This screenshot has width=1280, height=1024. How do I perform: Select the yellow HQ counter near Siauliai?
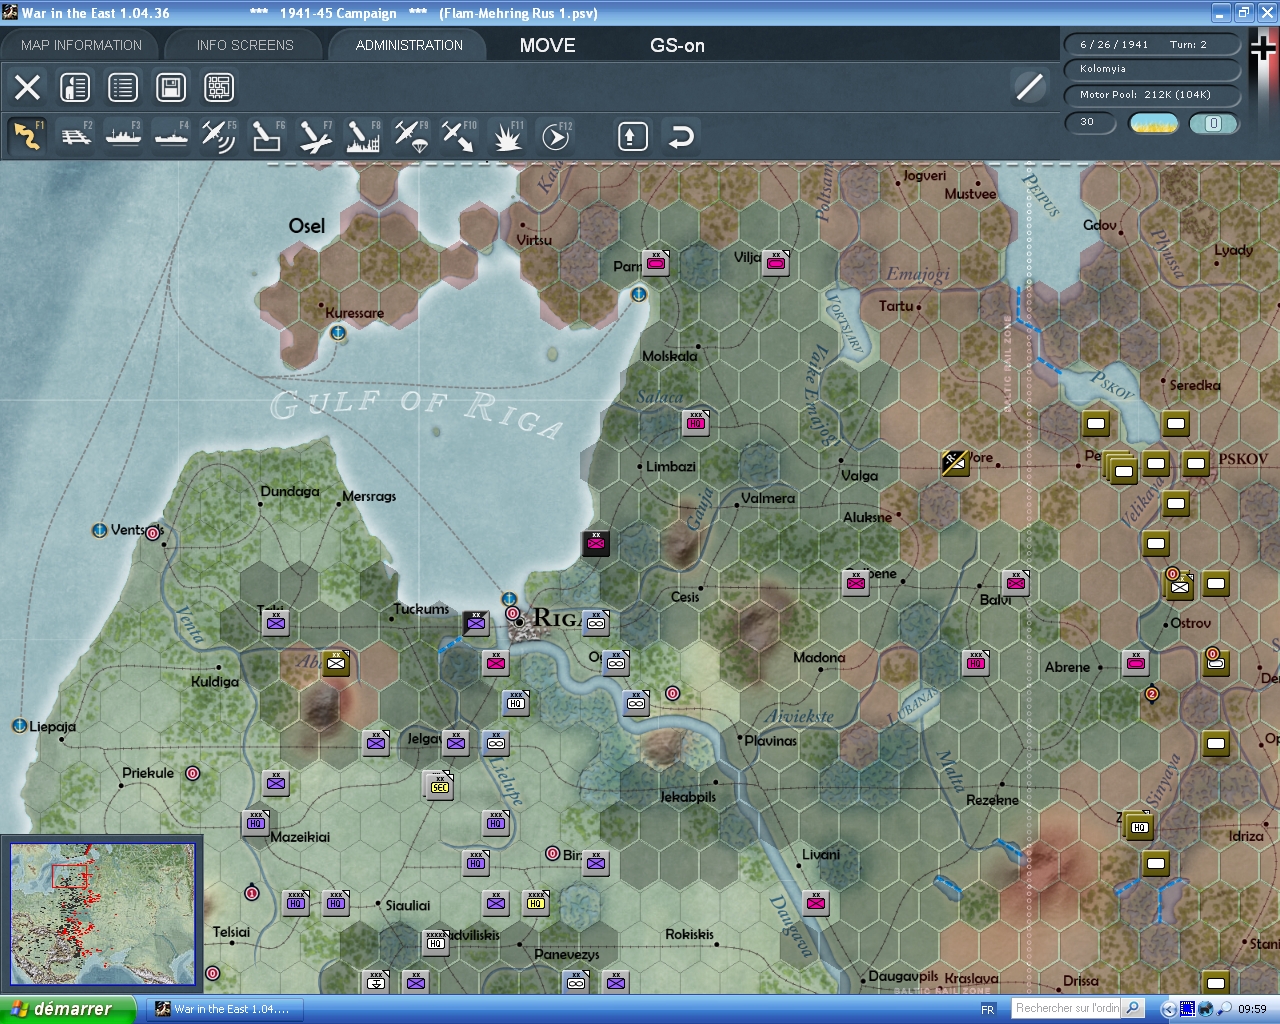[535, 902]
